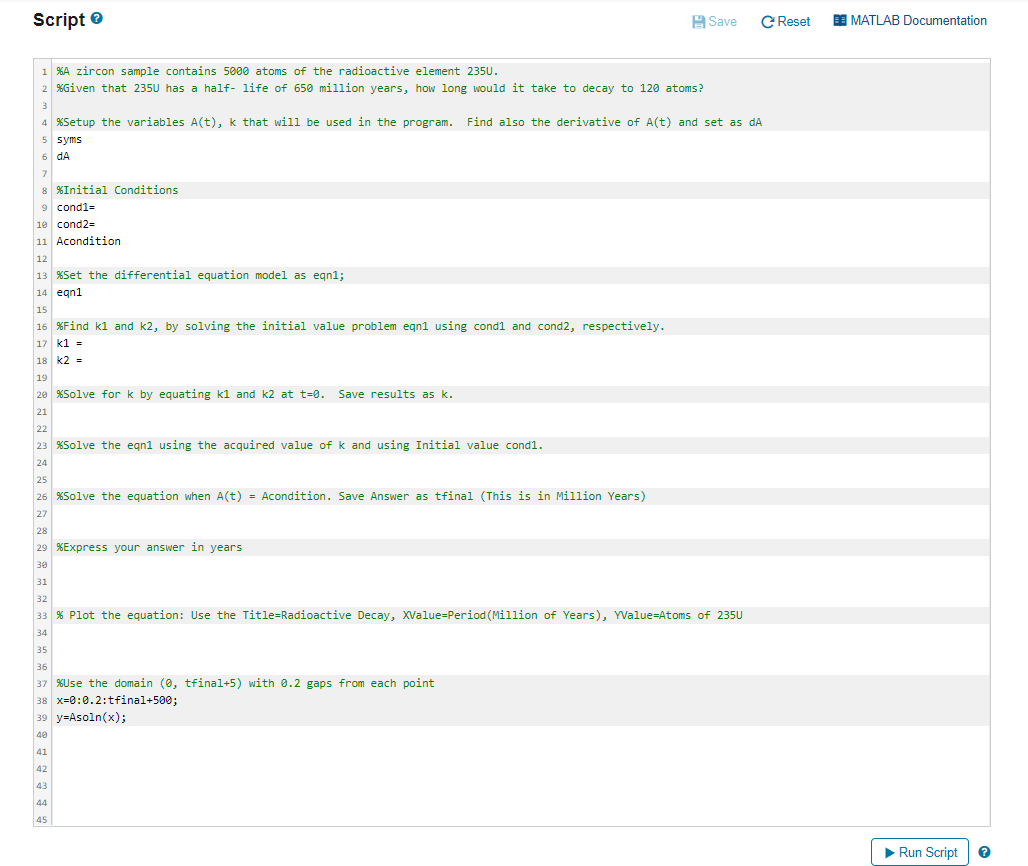
Task: Run the script
Action: tap(920, 852)
